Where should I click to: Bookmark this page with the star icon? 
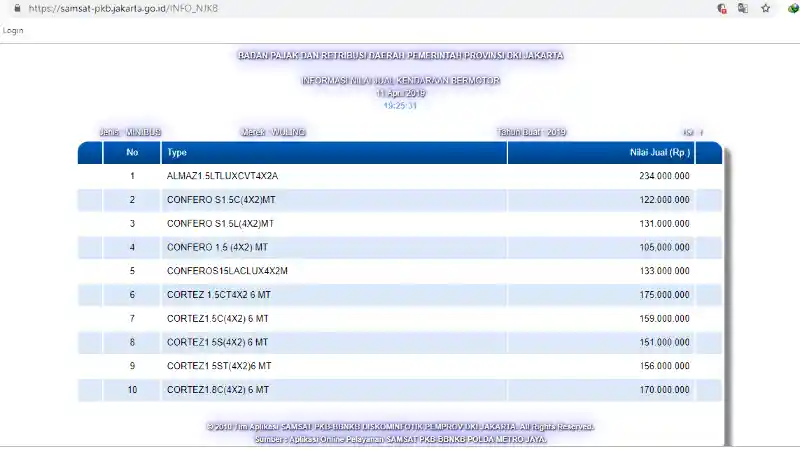pyautogui.click(x=765, y=8)
